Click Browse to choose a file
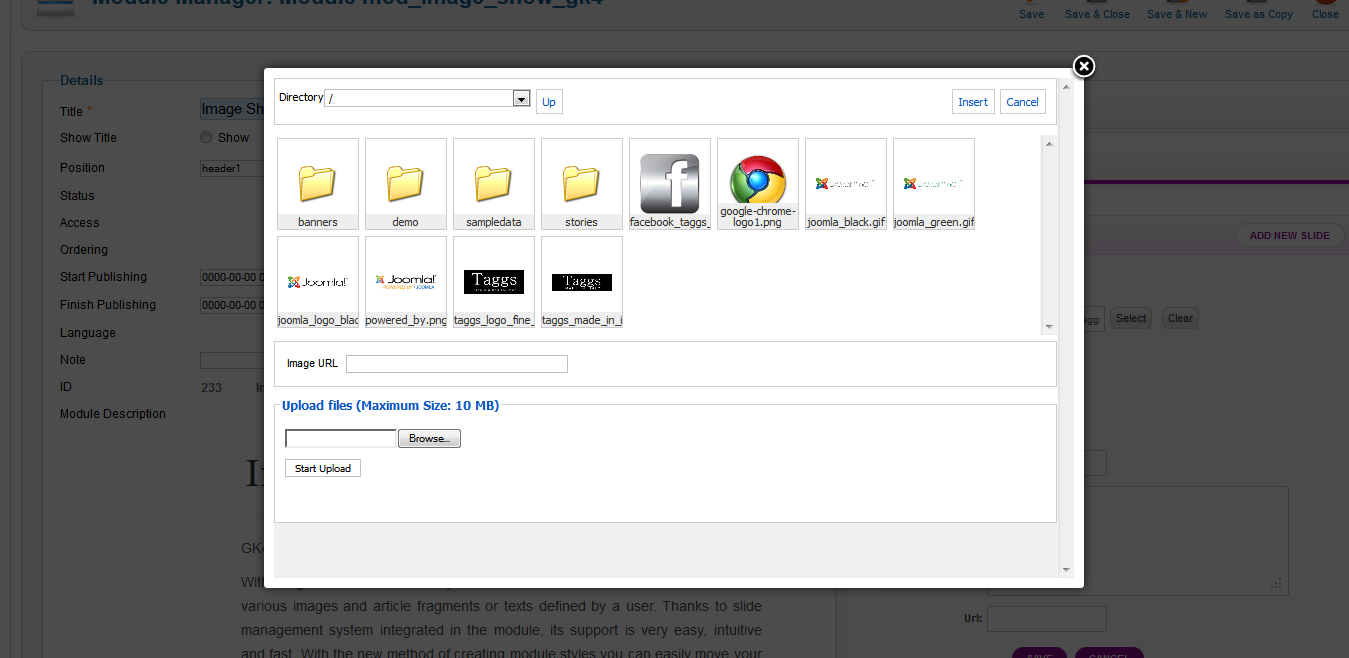The image size is (1349, 658). tap(429, 438)
